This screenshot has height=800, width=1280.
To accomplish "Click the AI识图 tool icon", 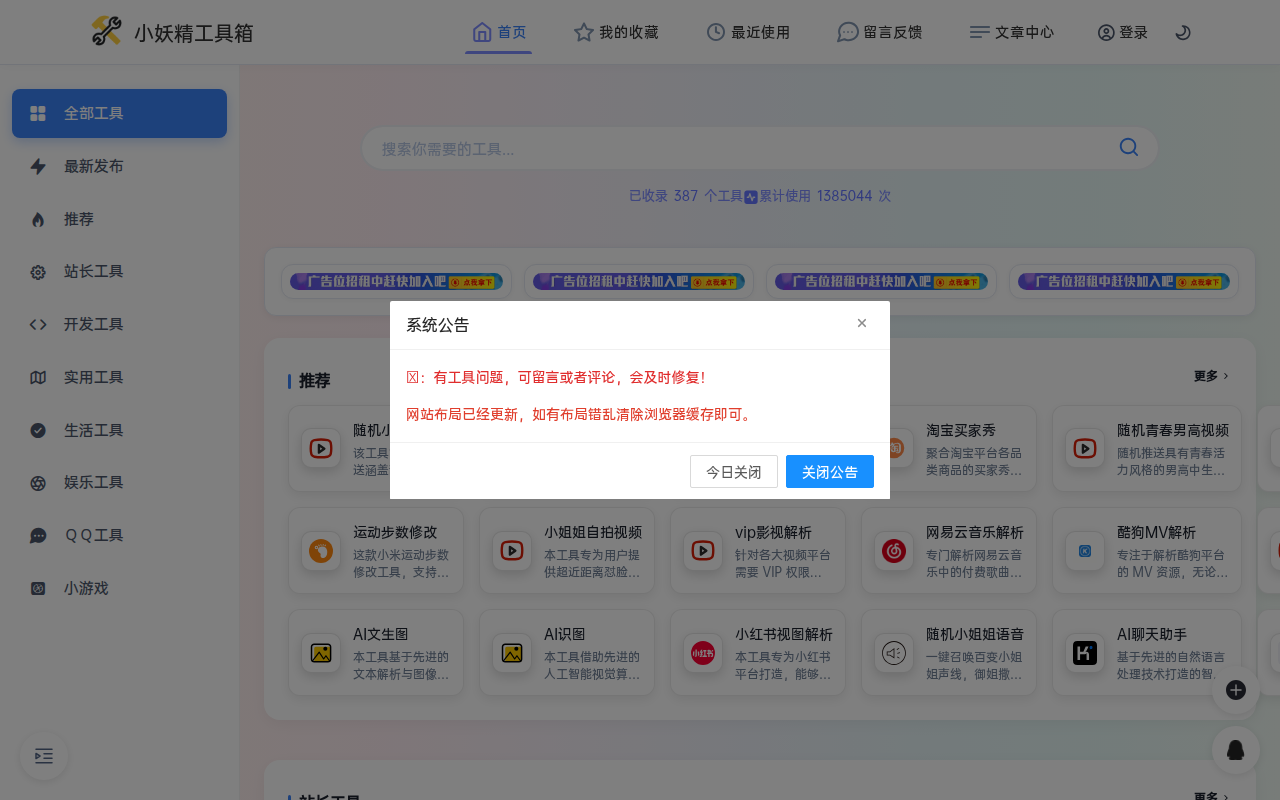I will pos(511,651).
